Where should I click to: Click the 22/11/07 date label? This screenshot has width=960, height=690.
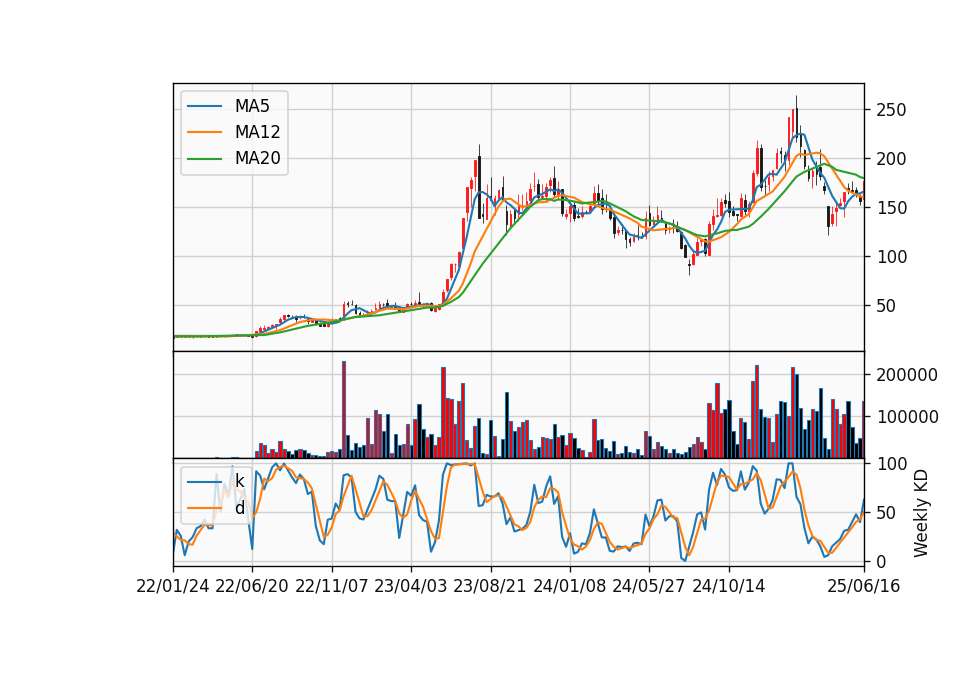tap(332, 587)
